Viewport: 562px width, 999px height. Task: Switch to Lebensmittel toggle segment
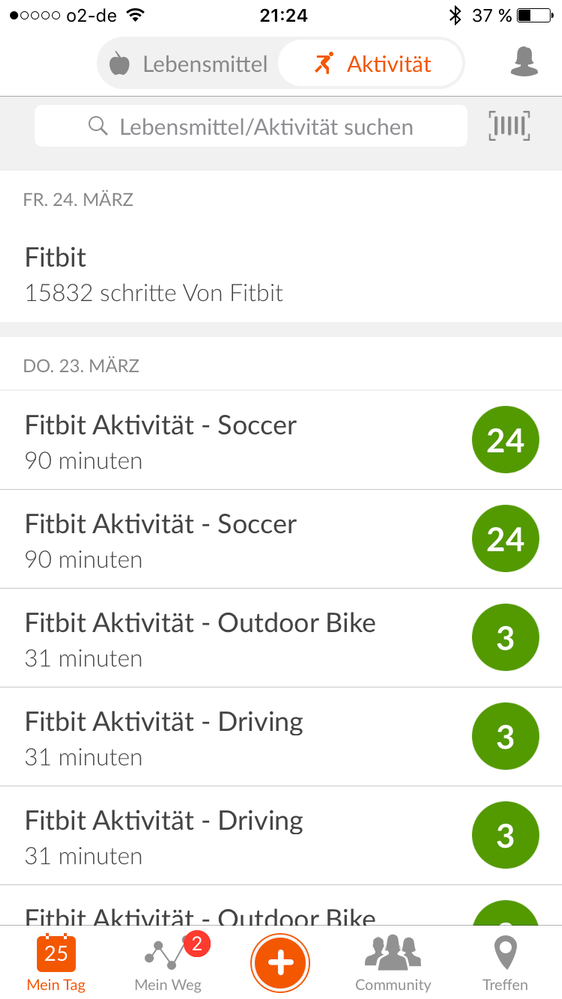[189, 64]
